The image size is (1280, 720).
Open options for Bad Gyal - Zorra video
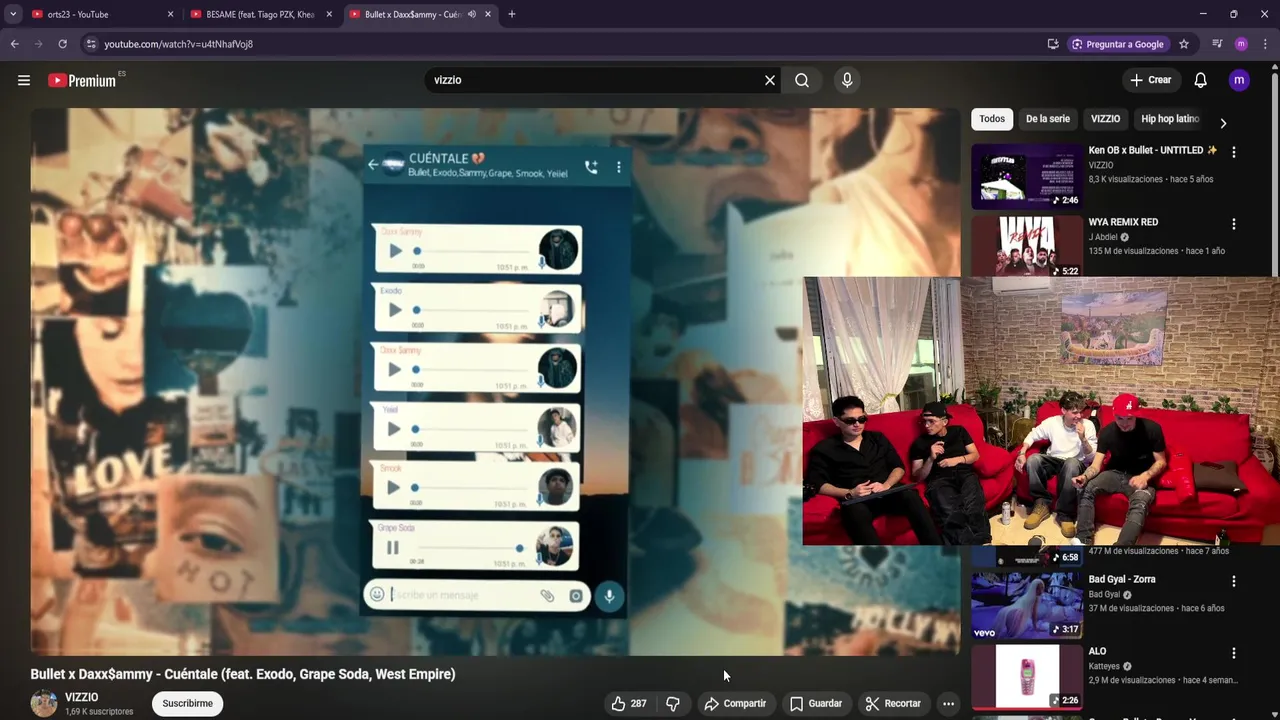click(1233, 581)
